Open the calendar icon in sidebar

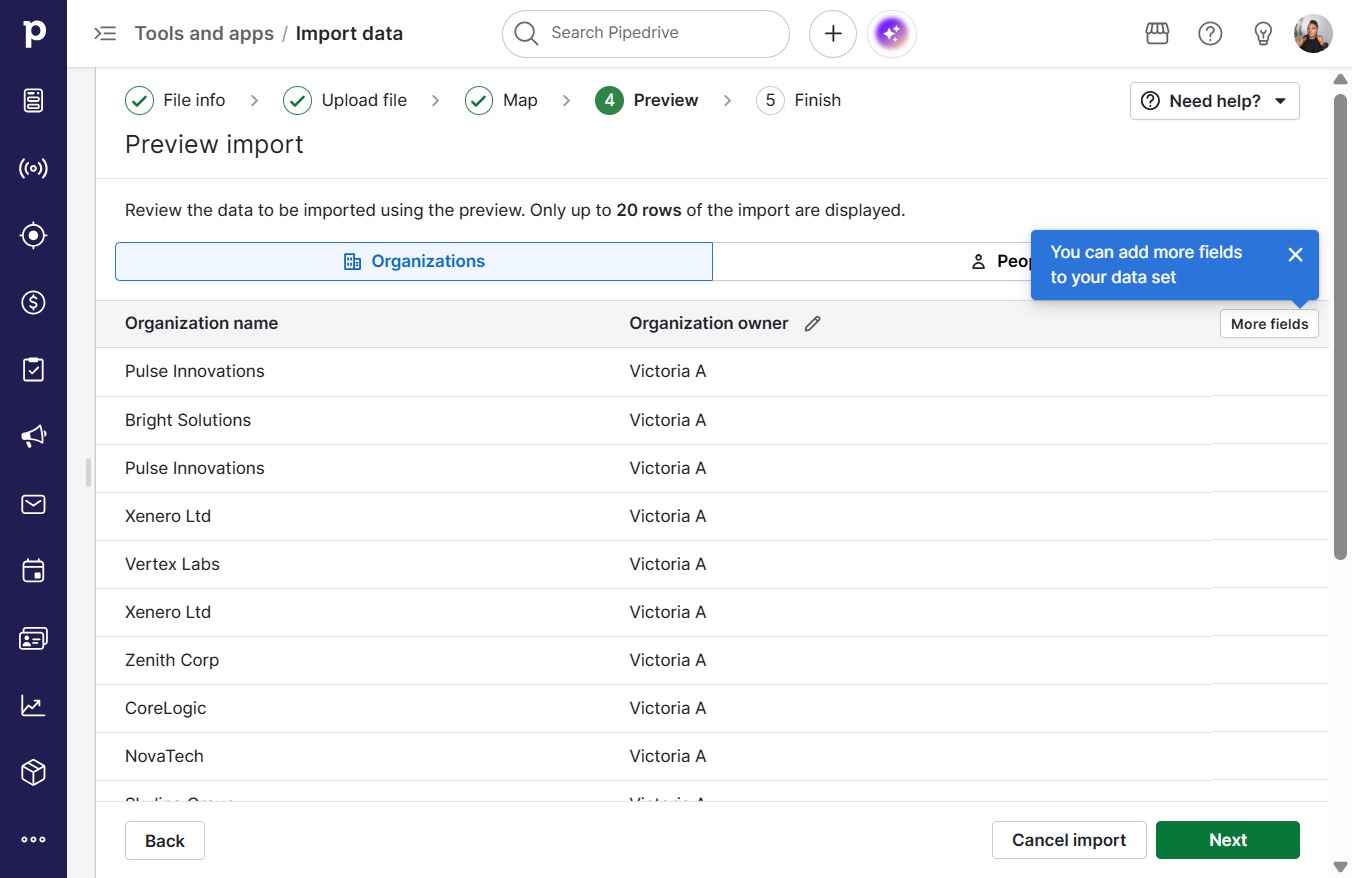click(x=34, y=571)
